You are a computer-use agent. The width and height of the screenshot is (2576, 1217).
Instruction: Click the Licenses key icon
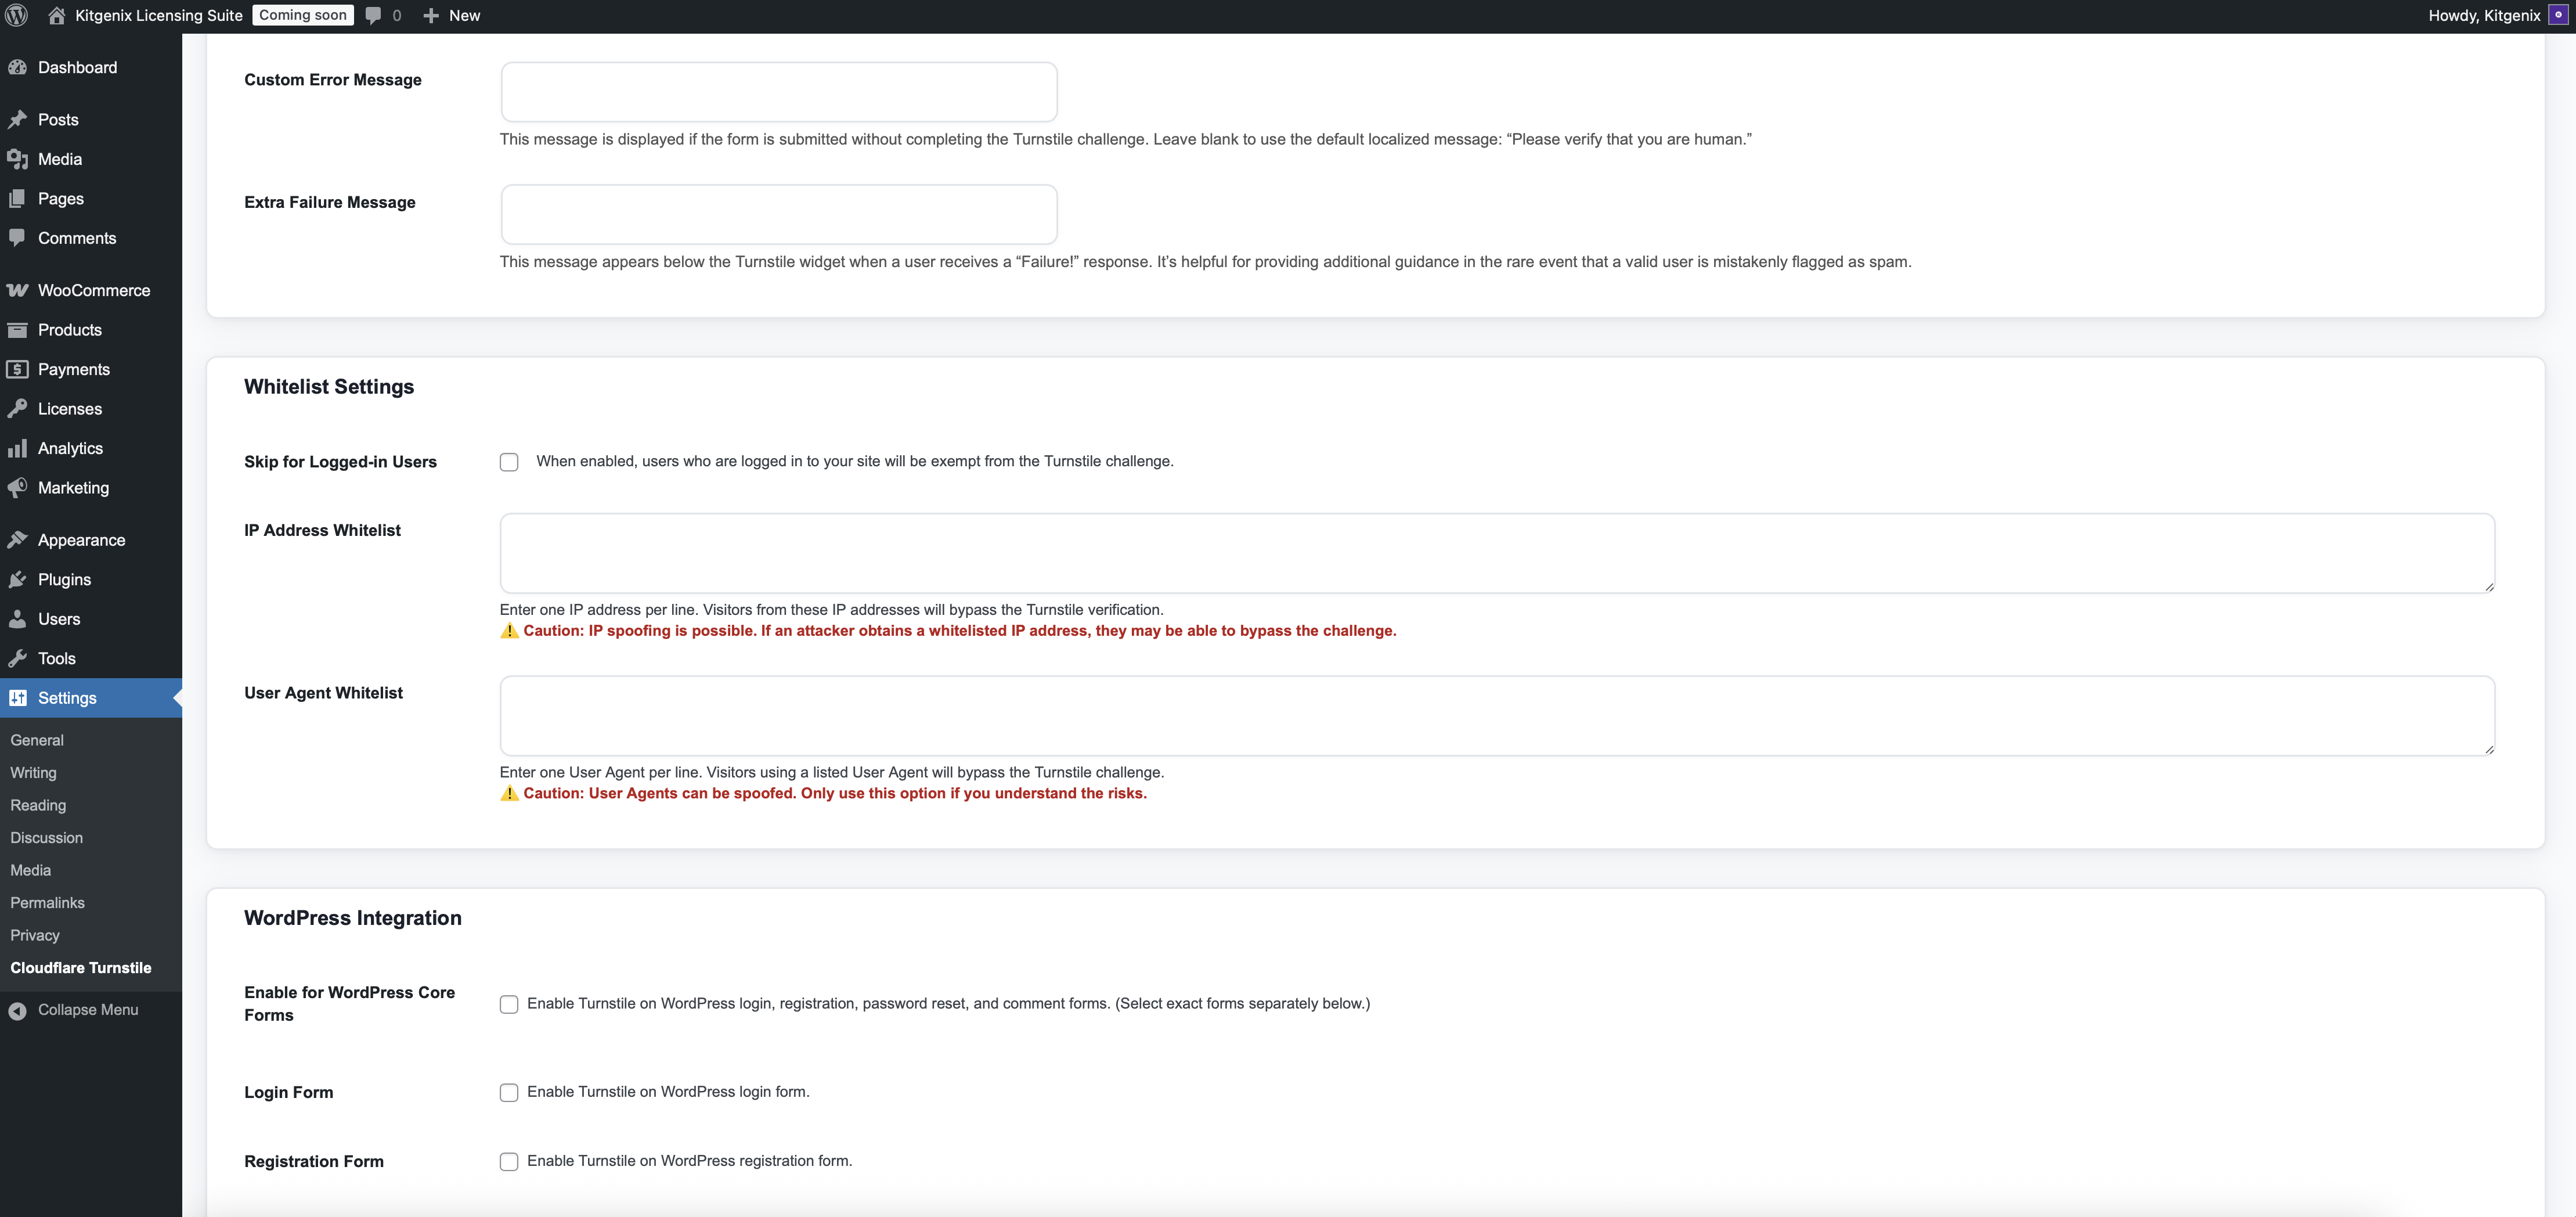click(x=17, y=408)
